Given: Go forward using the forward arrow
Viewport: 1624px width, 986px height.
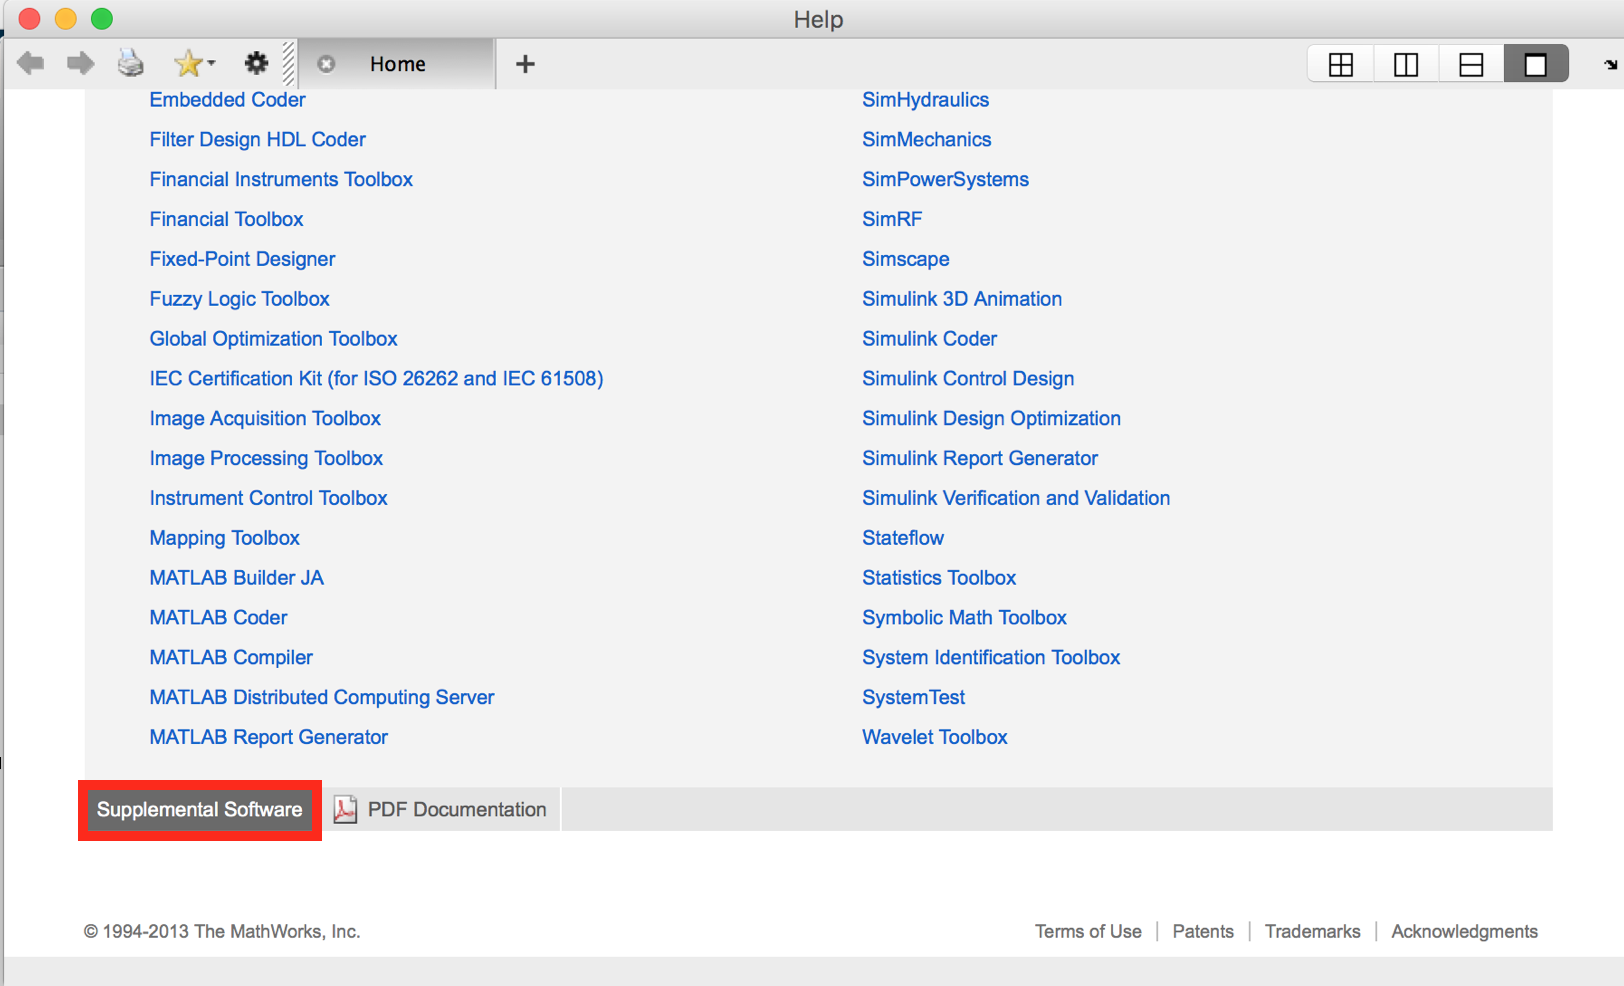Looking at the screenshot, I should click(80, 64).
